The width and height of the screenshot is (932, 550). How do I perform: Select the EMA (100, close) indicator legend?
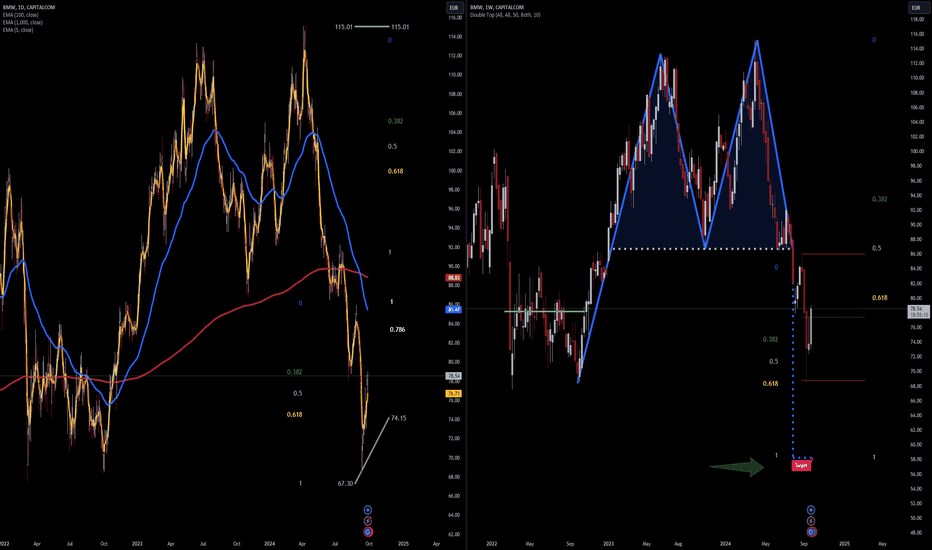pos(20,15)
